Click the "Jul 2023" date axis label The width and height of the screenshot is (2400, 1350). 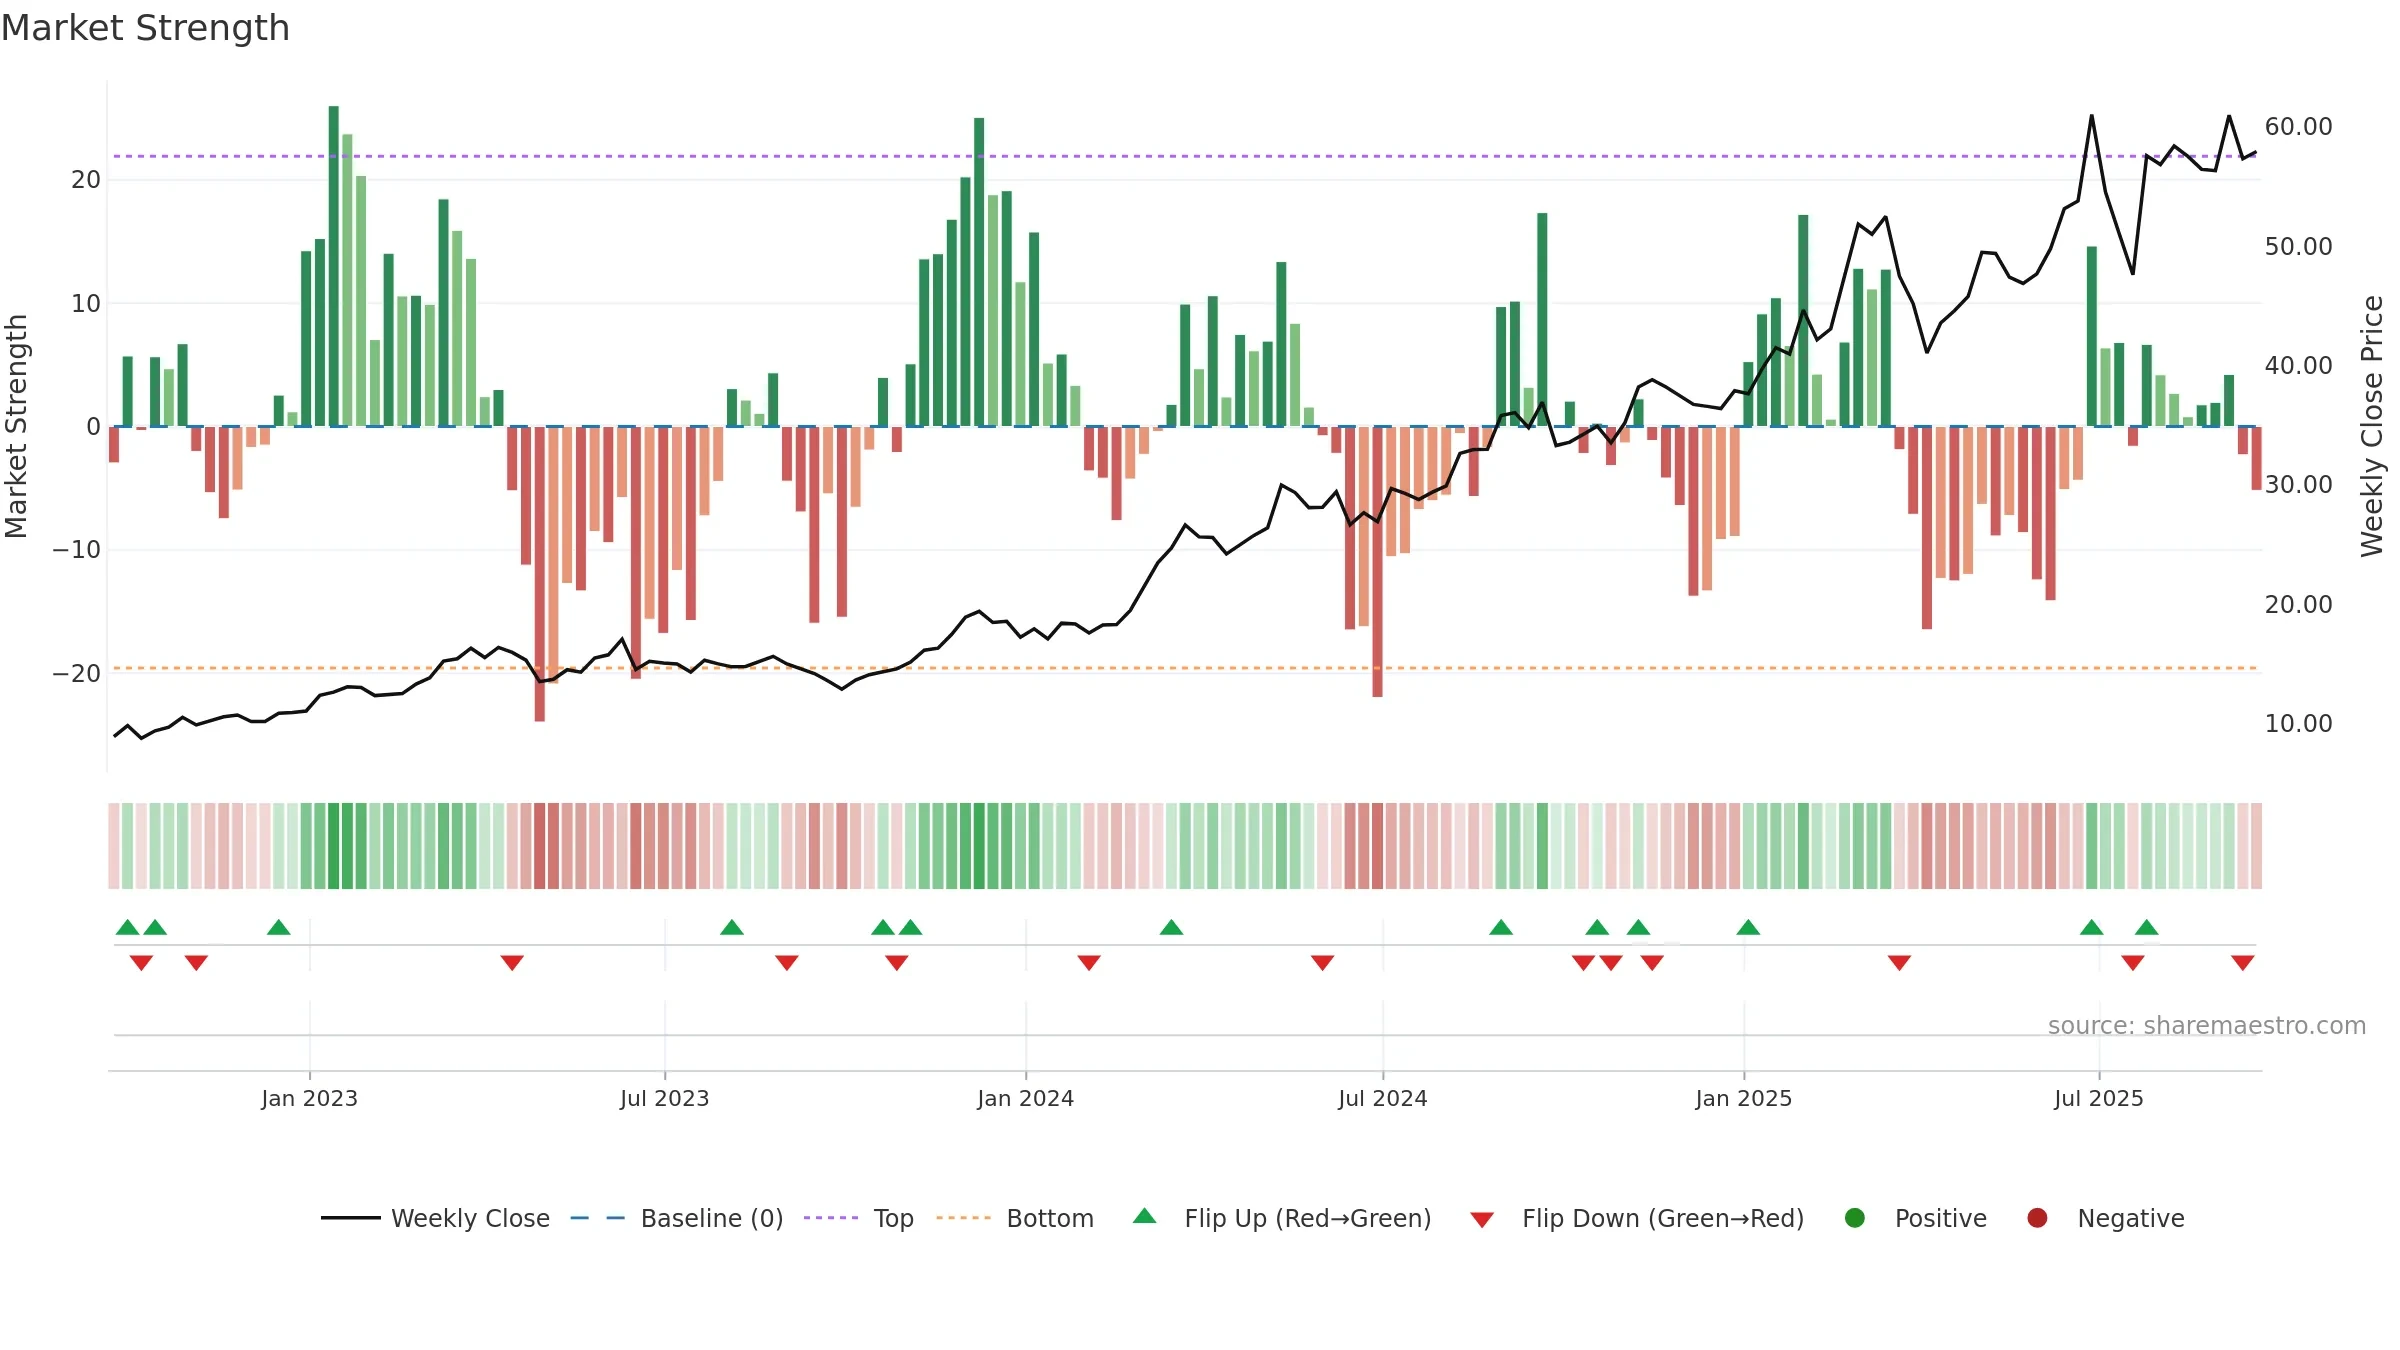pyautogui.click(x=664, y=1098)
